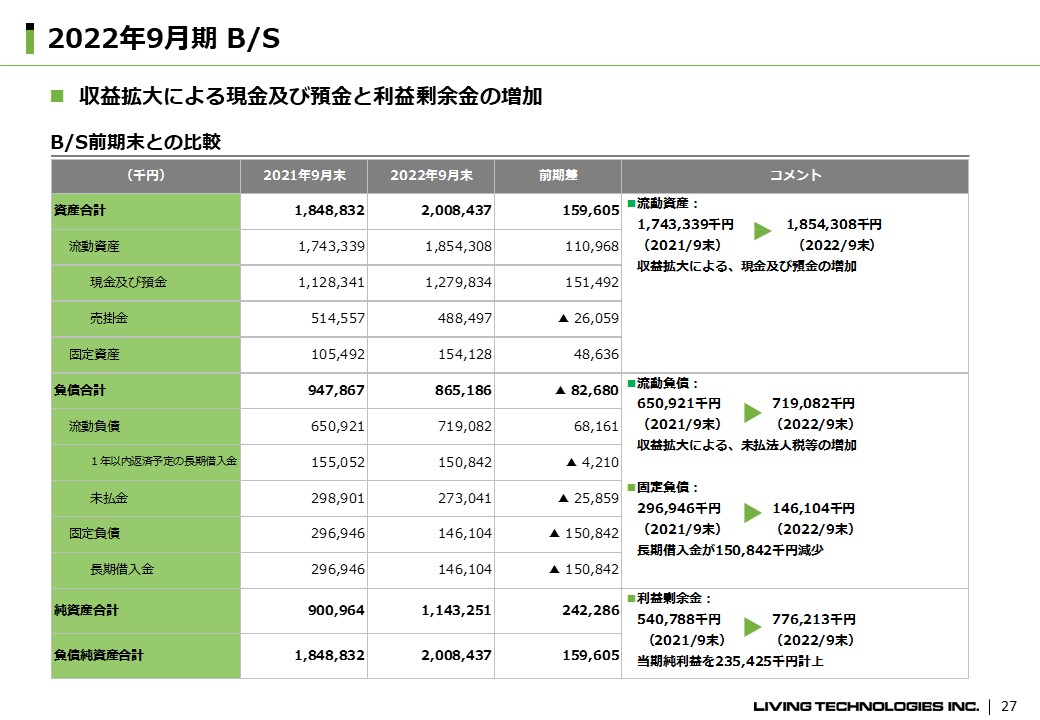This screenshot has width=1040, height=720.
Task: Select the comment "収益拡大による、未払法人税等の増加"
Action: click(x=747, y=446)
